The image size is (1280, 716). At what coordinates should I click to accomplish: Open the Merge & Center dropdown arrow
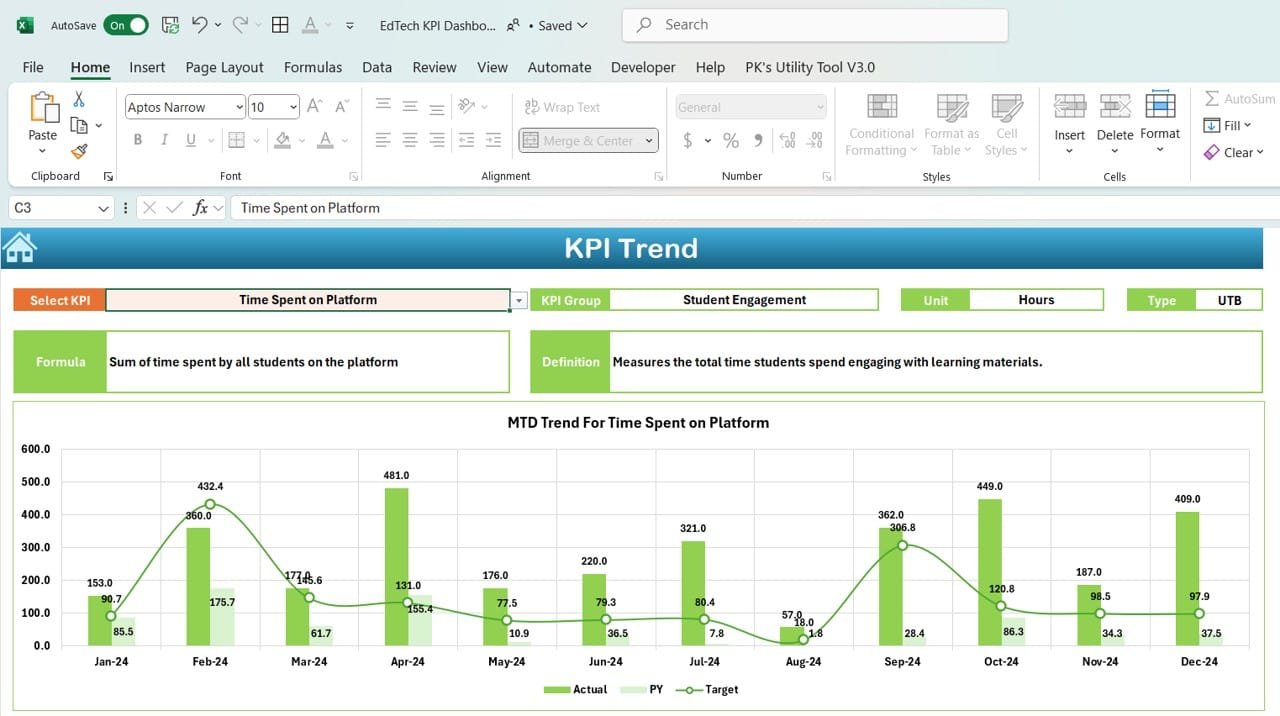pyautogui.click(x=649, y=141)
